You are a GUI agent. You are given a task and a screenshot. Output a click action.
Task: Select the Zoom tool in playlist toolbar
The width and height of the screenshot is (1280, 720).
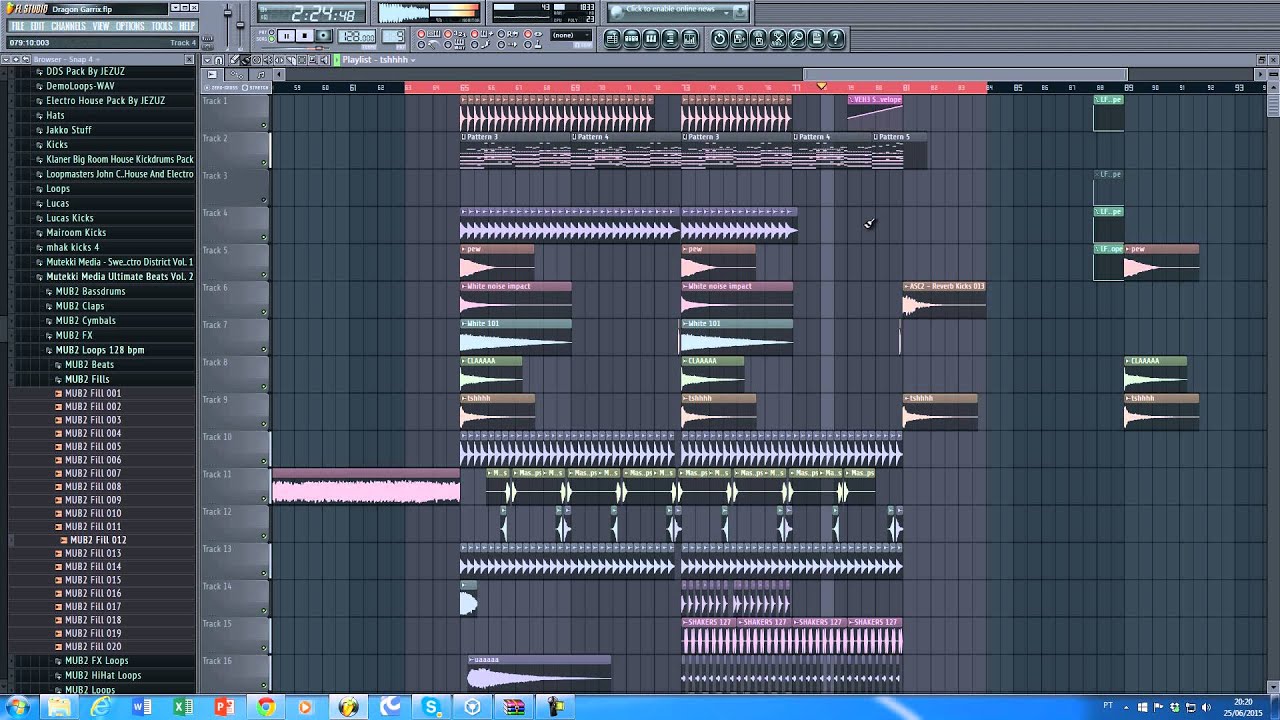tap(313, 60)
